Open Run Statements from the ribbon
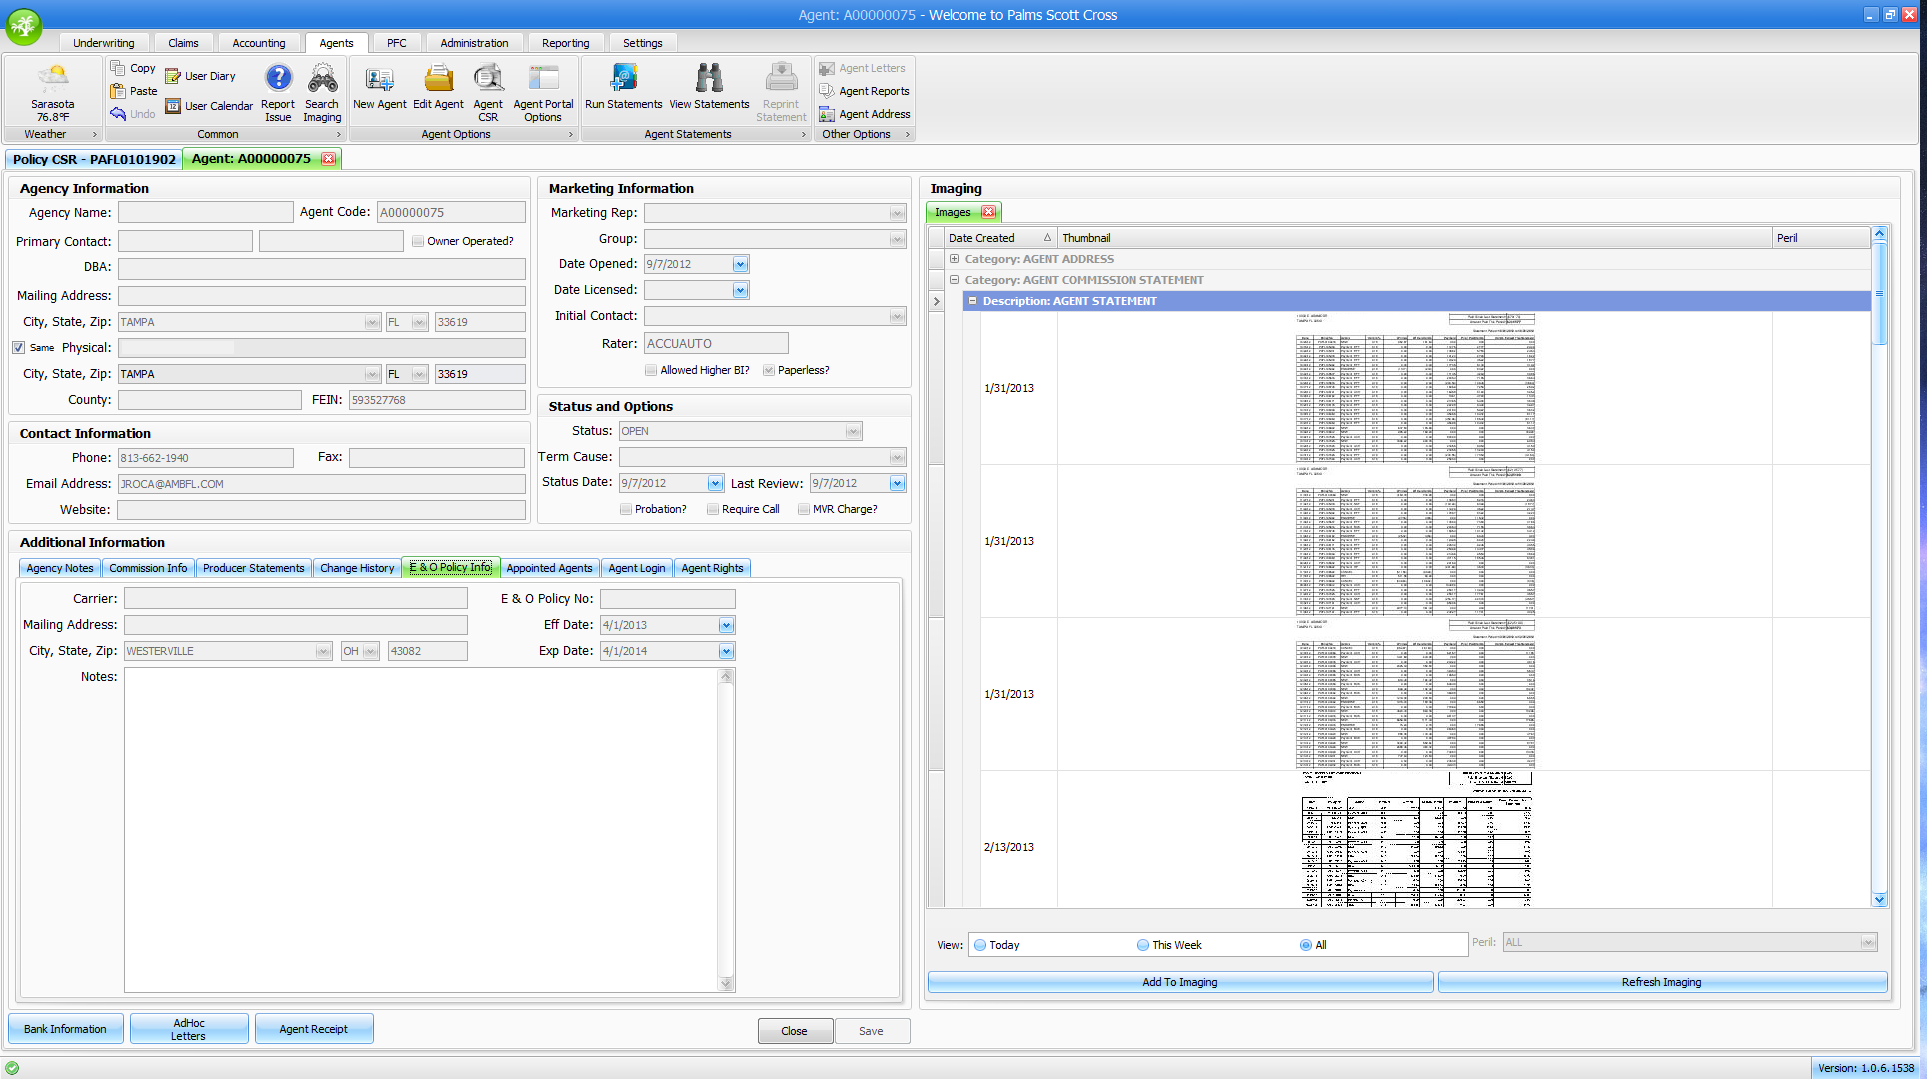Screen dimensions: 1927x1079 [x=623, y=88]
